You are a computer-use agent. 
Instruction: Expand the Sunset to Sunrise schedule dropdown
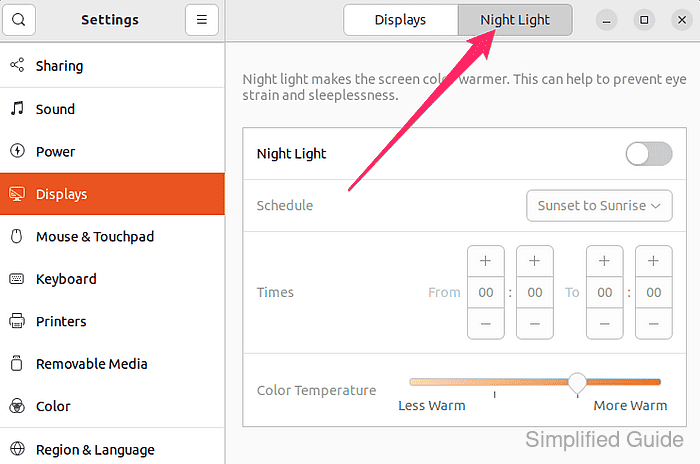coord(599,205)
